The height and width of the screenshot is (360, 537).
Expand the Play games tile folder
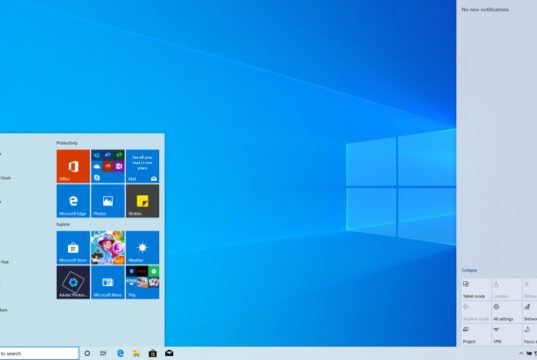(x=142, y=282)
